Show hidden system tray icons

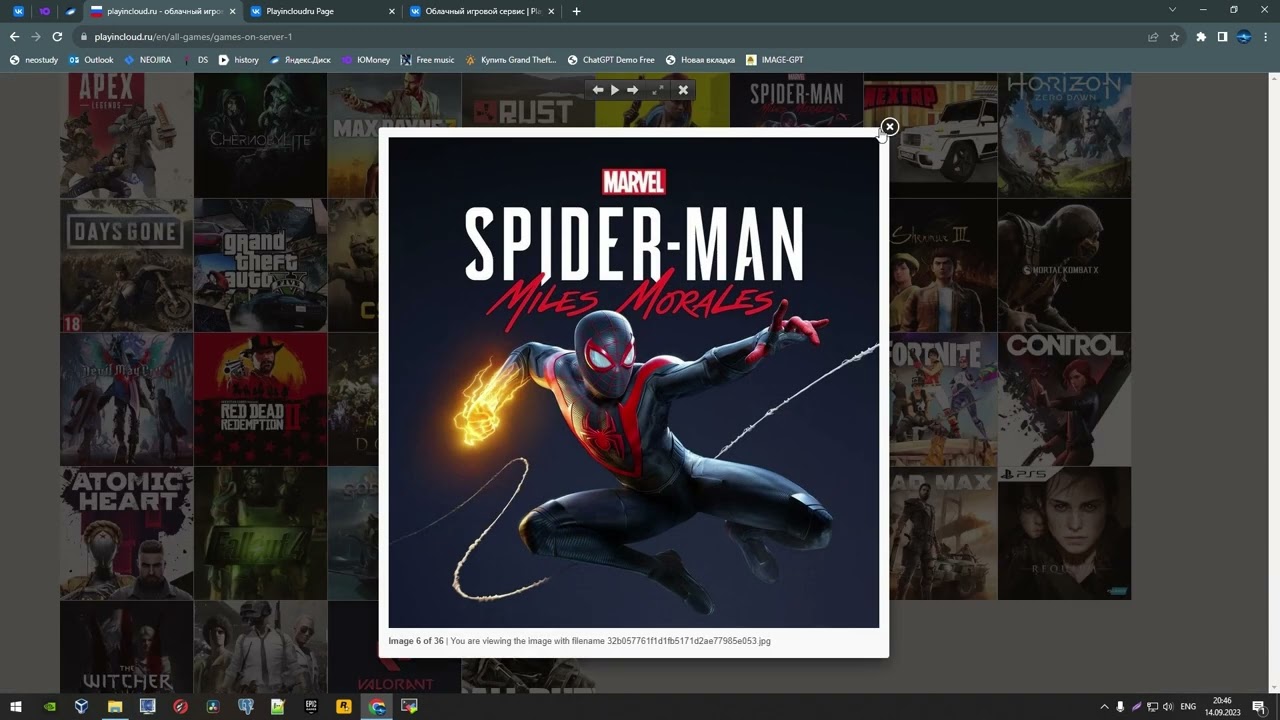[1104, 706]
